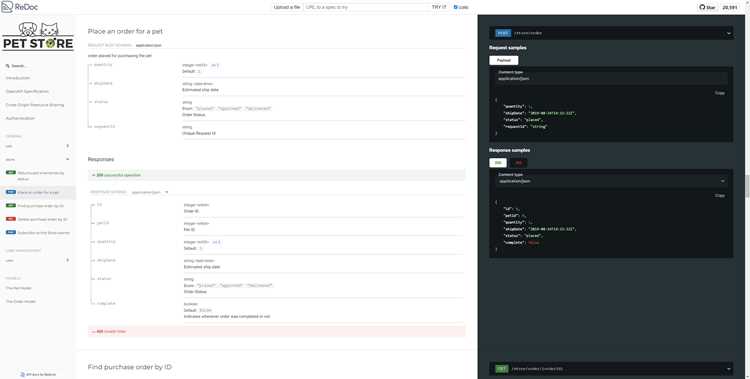Image resolution: width=750 pixels, height=379 pixels.
Task: Click the POST badge of Place an order
Action: point(11,192)
